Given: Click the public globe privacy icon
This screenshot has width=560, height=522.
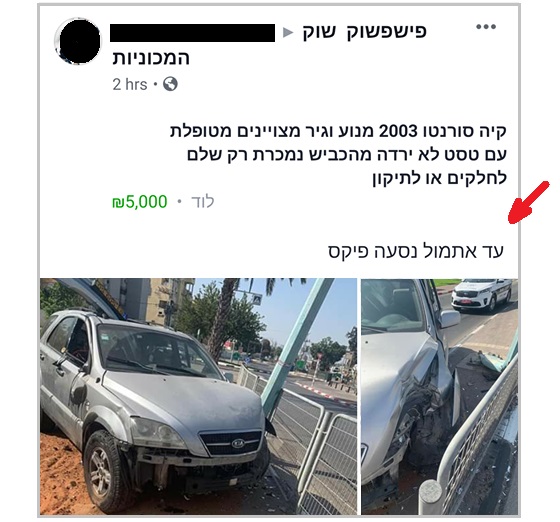Looking at the screenshot, I should point(170,84).
